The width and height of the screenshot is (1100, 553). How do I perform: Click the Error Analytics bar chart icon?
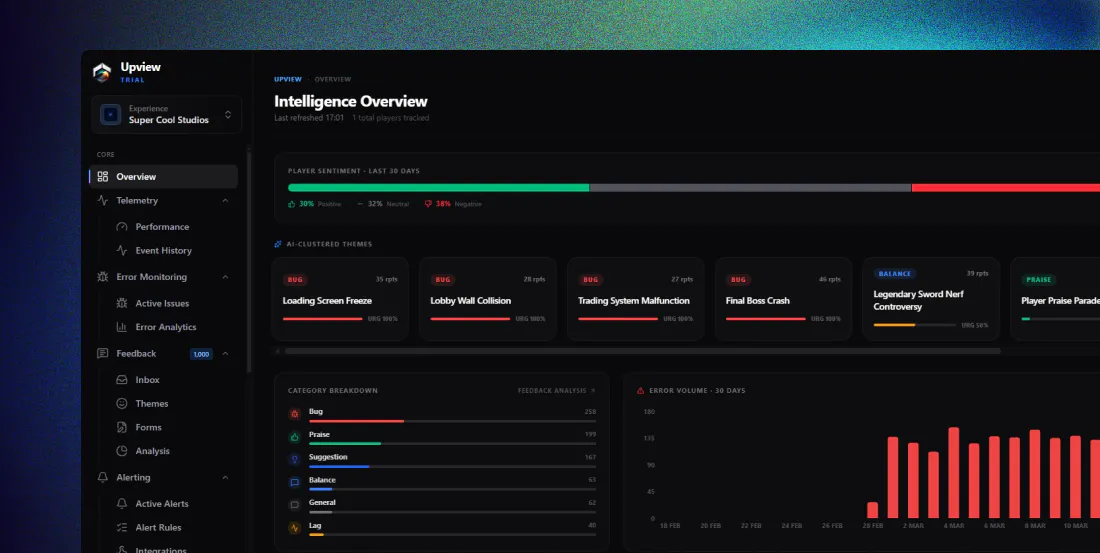[x=122, y=327]
